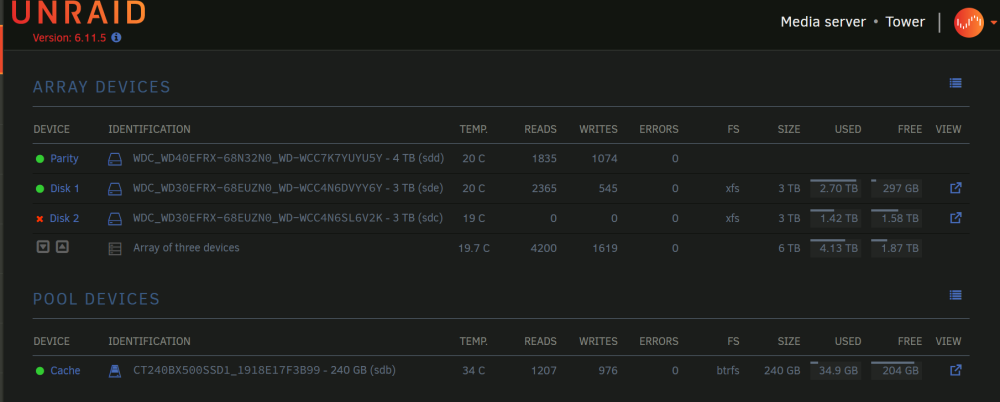Click the Disk 1 writes value 545
This screenshot has height=402, width=1000.
click(x=608, y=189)
